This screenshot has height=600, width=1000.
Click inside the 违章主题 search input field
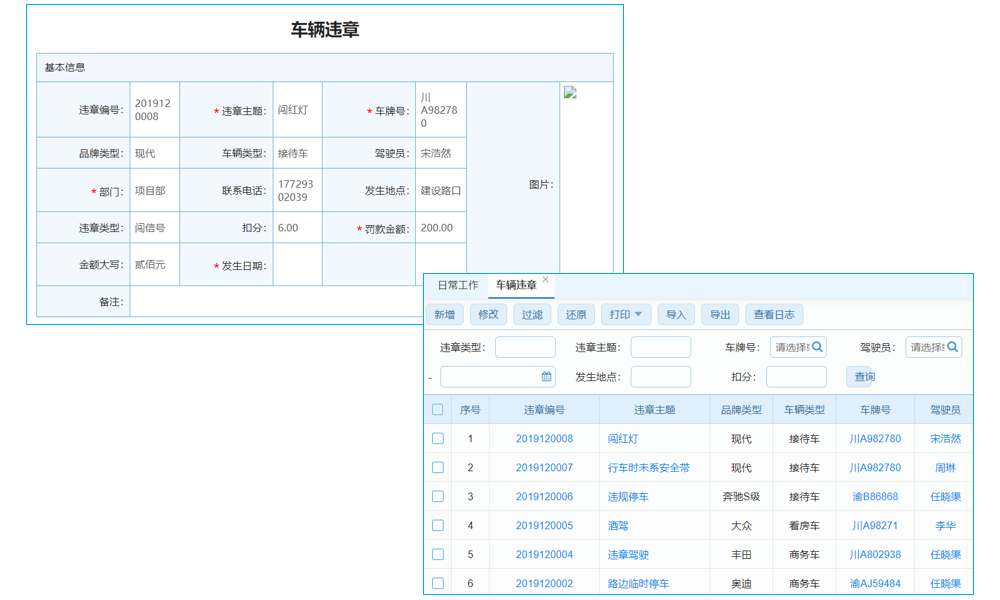(661, 347)
